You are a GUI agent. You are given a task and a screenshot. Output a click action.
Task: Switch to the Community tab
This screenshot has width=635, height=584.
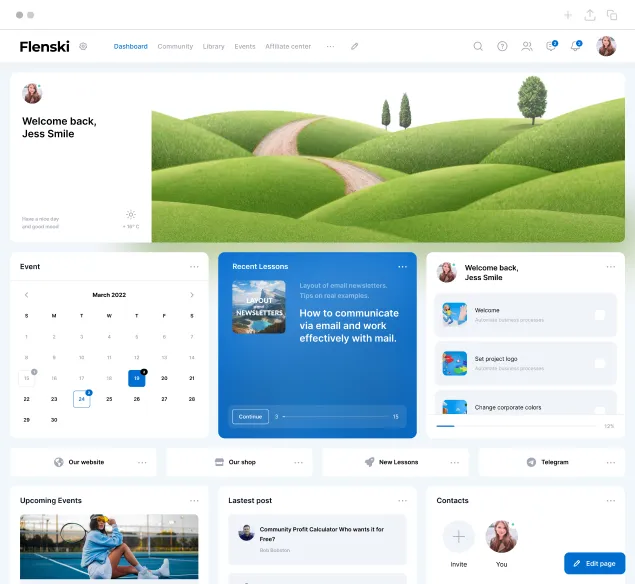(175, 46)
